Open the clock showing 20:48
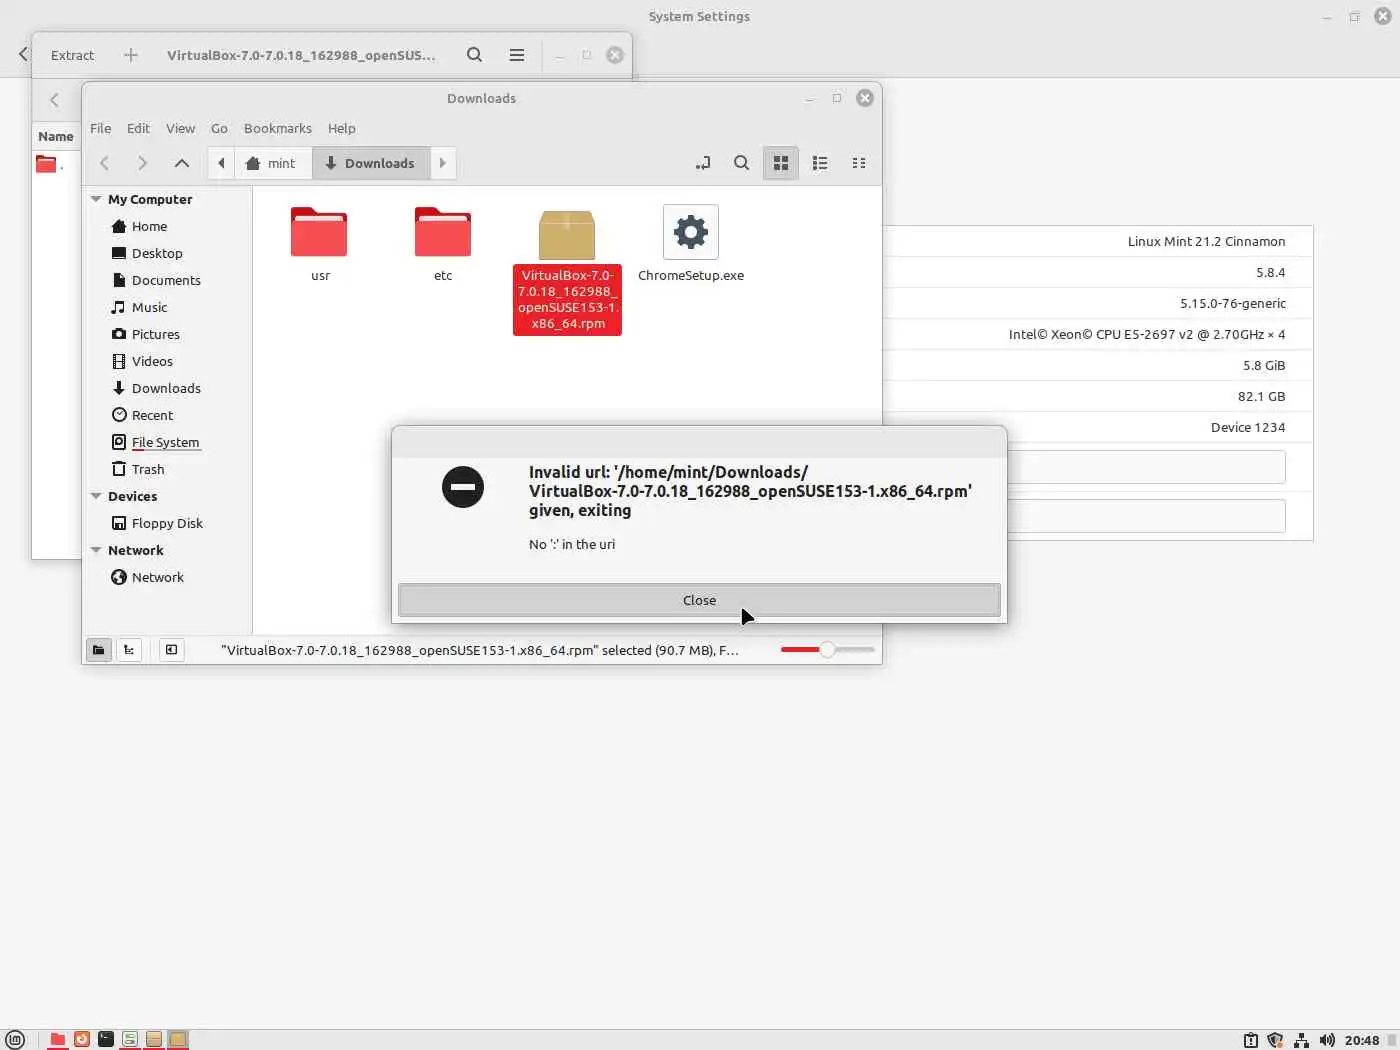Image resolution: width=1400 pixels, height=1050 pixels. coord(1362,1040)
